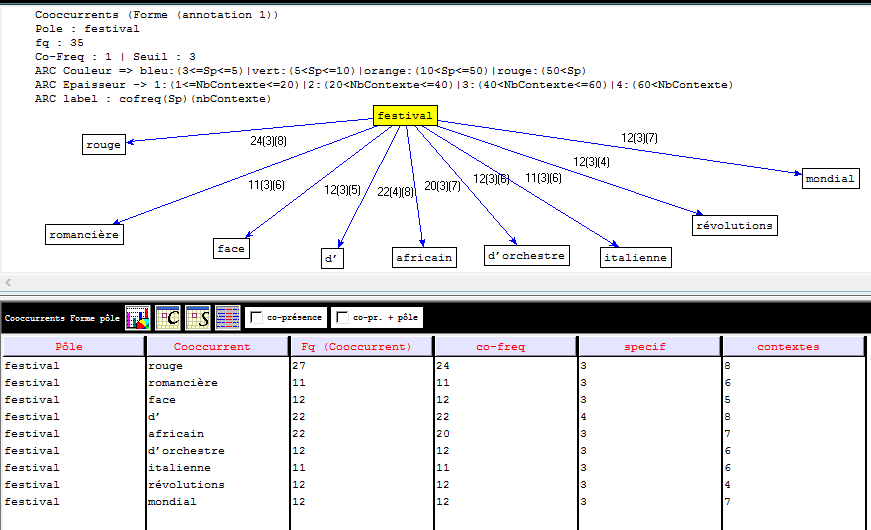Click the 'S' grid icon in toolbar
The width and height of the screenshot is (871, 530).
tap(198, 318)
